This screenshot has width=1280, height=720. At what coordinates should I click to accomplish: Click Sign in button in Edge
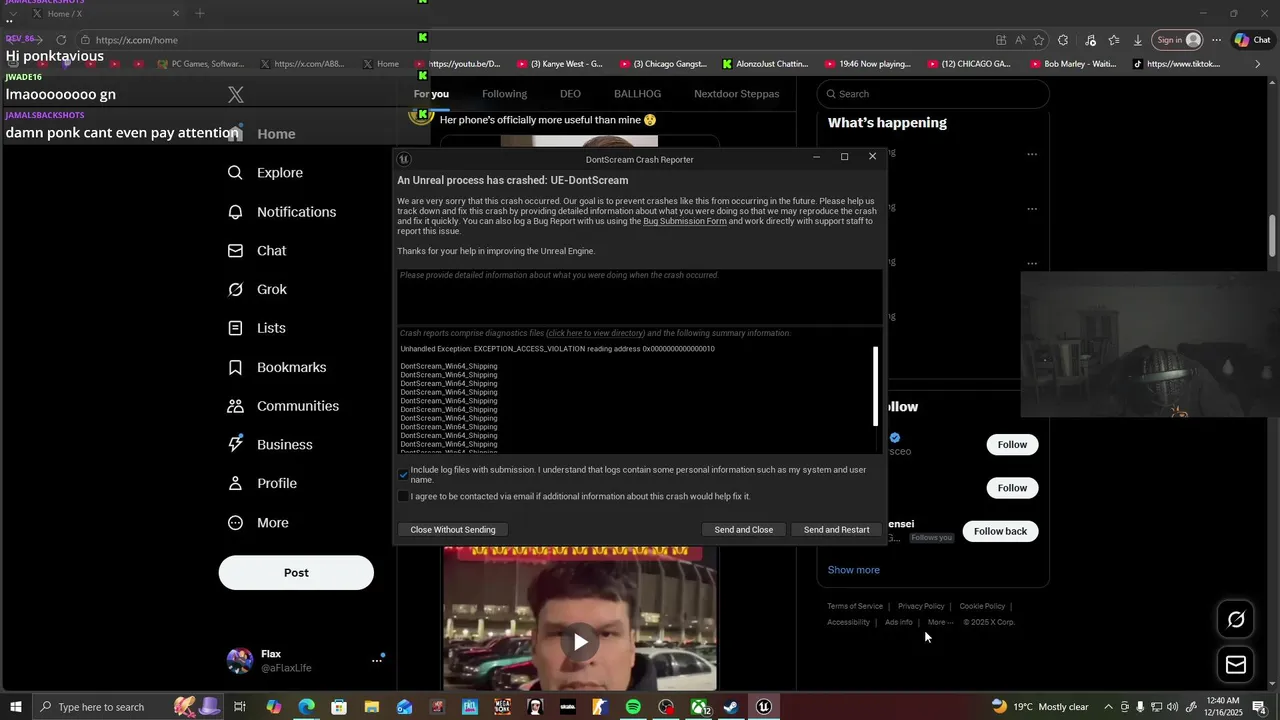coord(1177,40)
